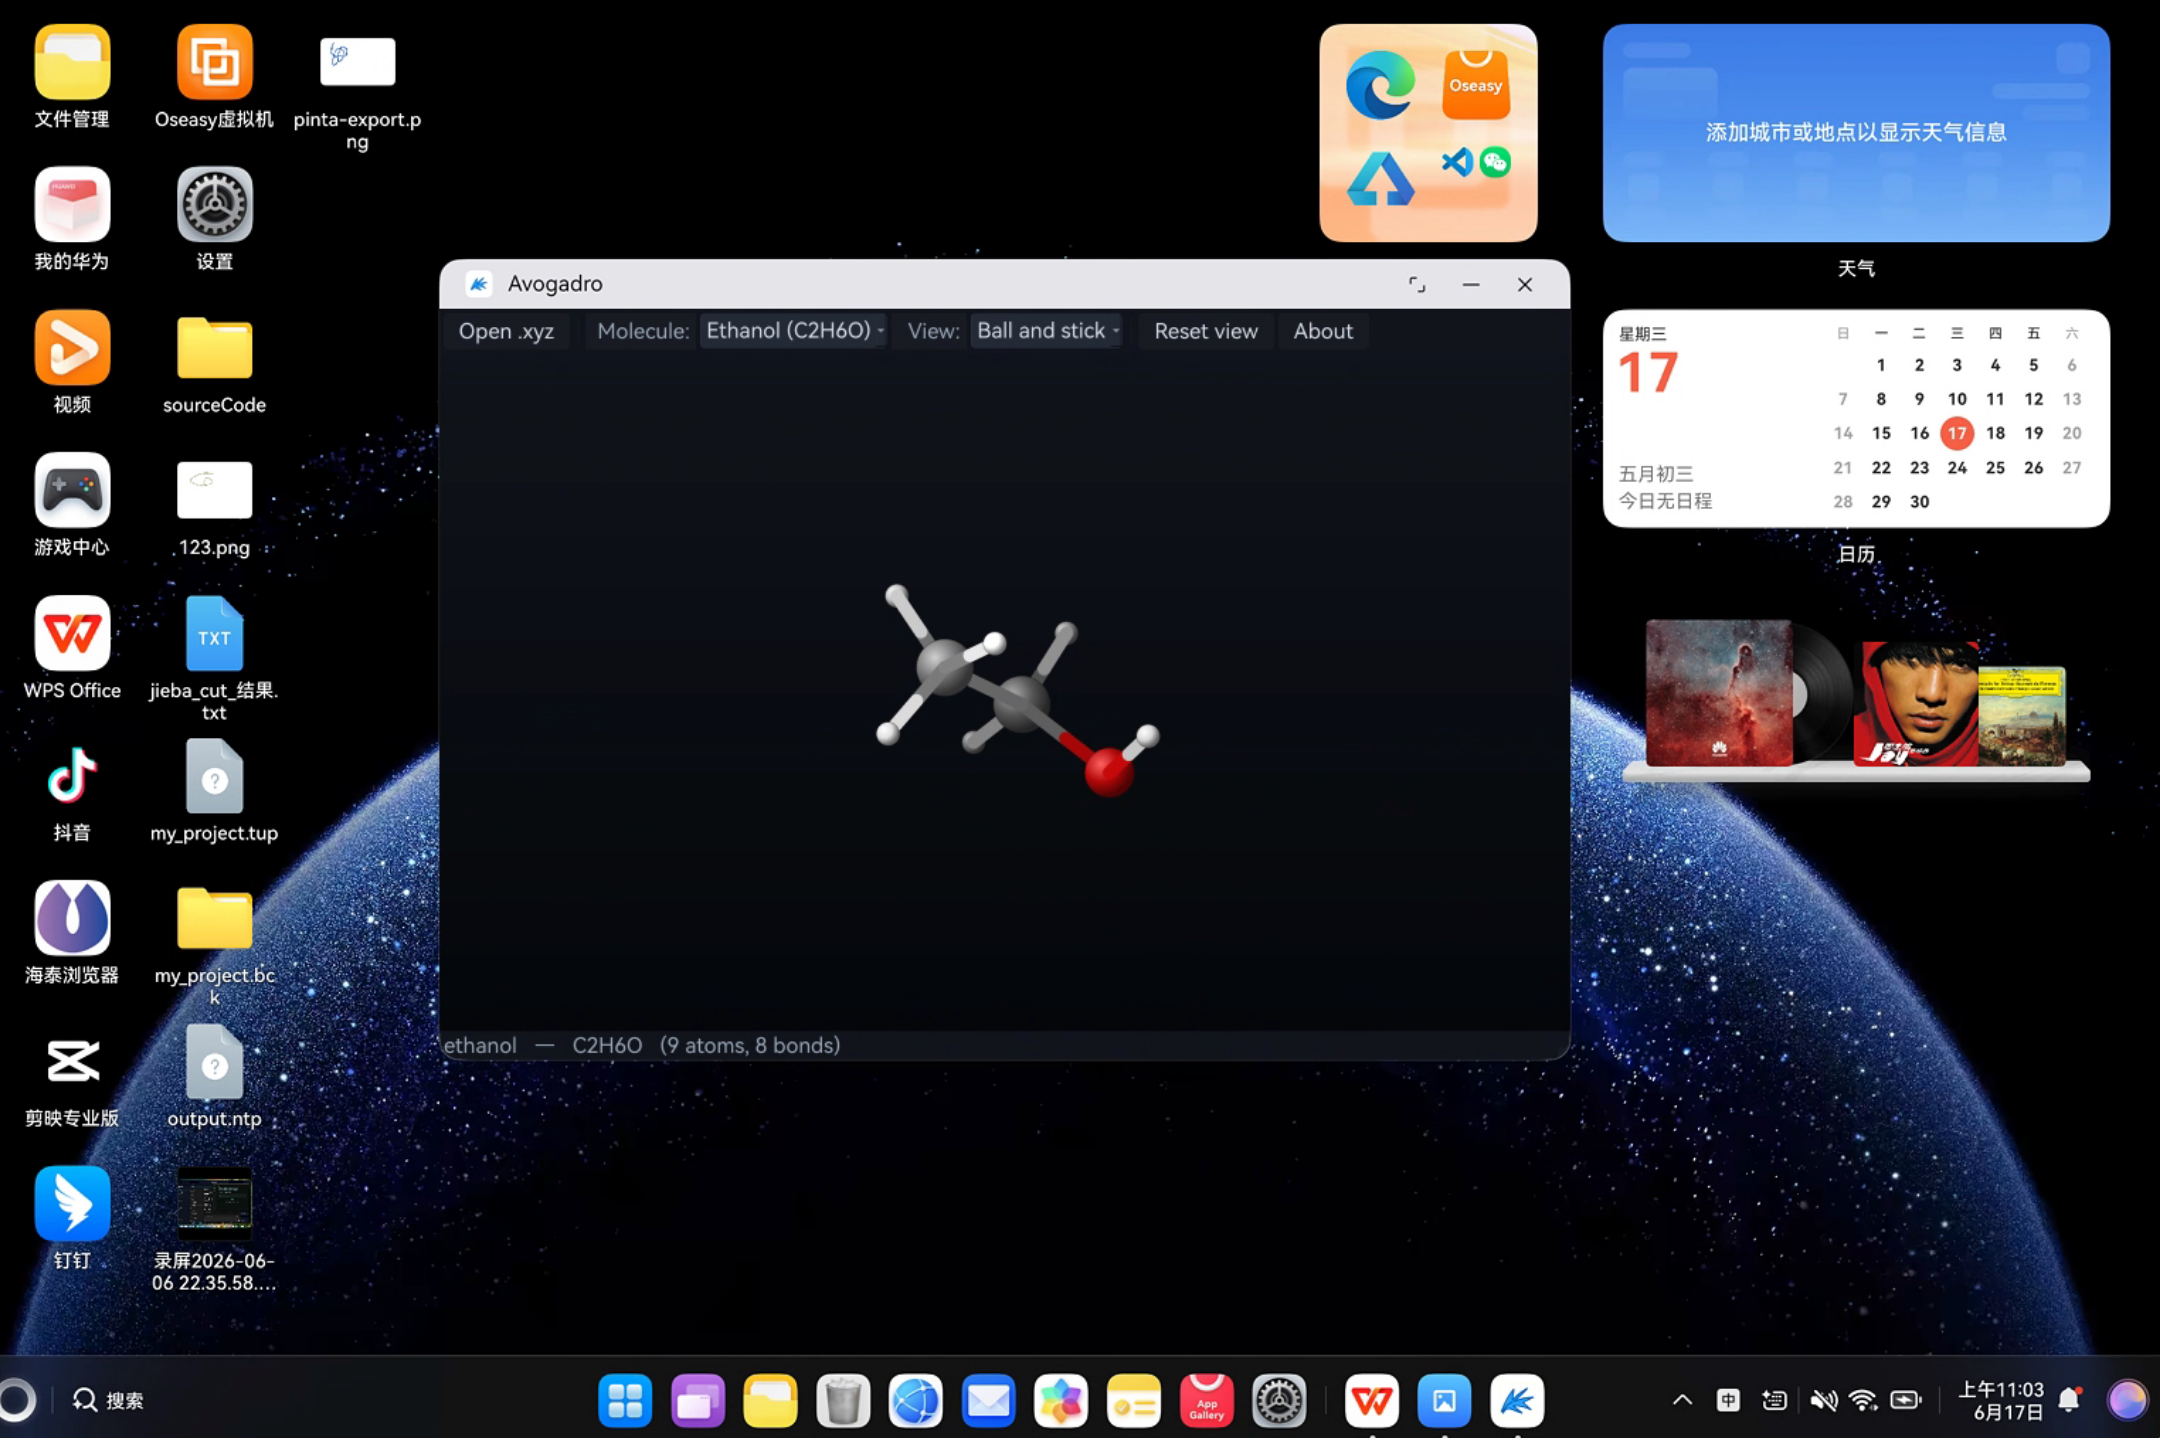The width and height of the screenshot is (2160, 1438).
Task: Click the weather widget to add a city
Action: pyautogui.click(x=1856, y=133)
